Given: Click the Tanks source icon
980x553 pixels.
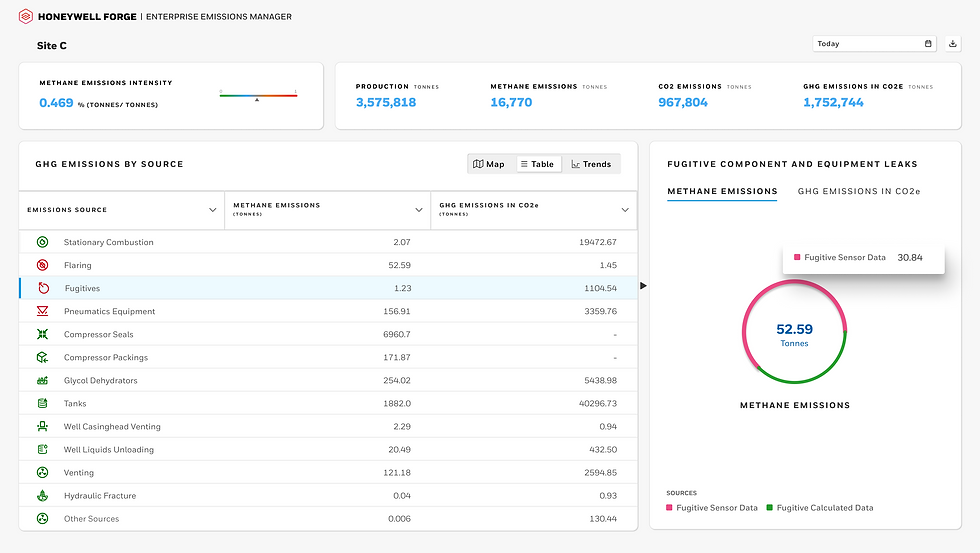Looking at the screenshot, I should point(42,403).
